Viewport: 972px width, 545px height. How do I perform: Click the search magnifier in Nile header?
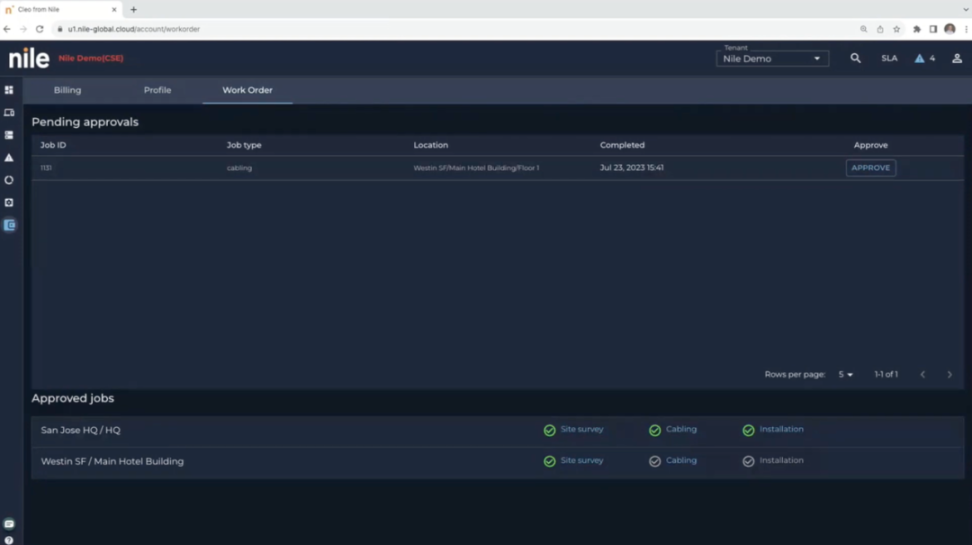(x=855, y=59)
